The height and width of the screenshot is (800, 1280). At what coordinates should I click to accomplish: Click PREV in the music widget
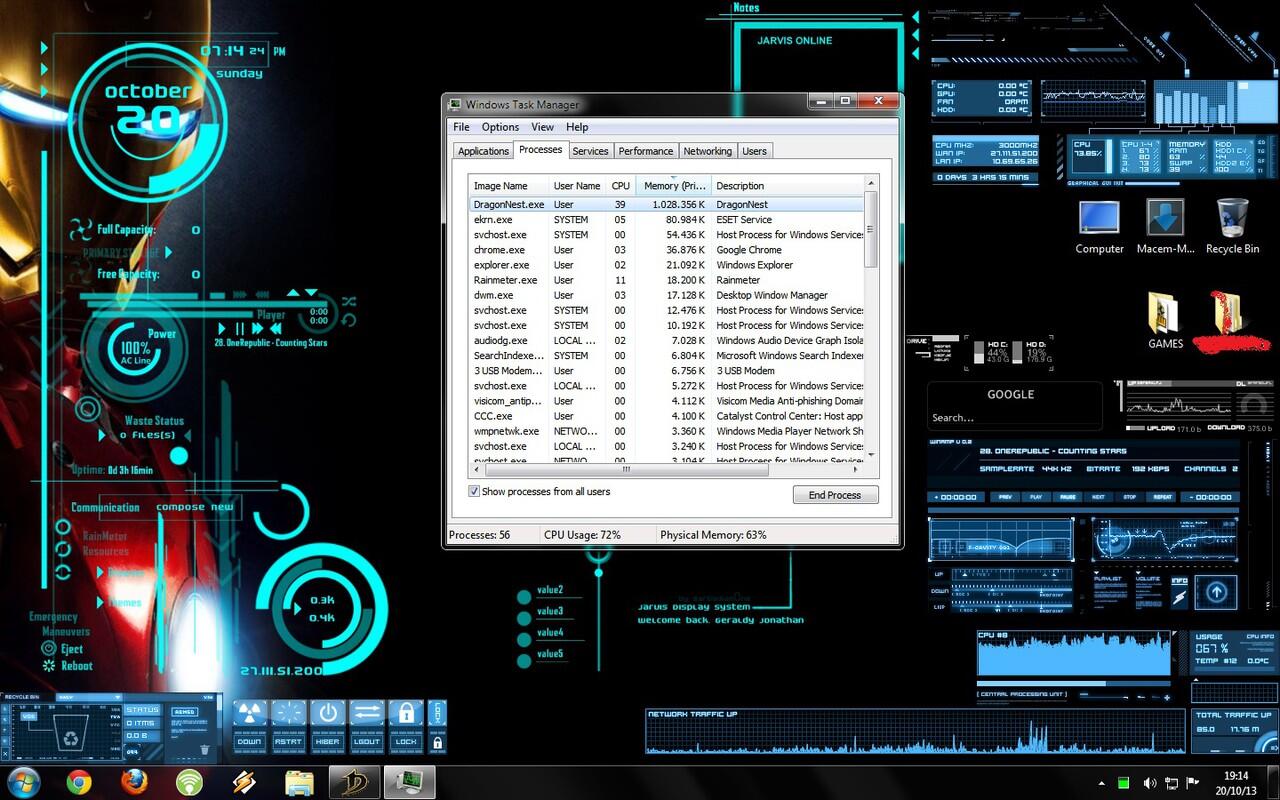pos(1005,496)
